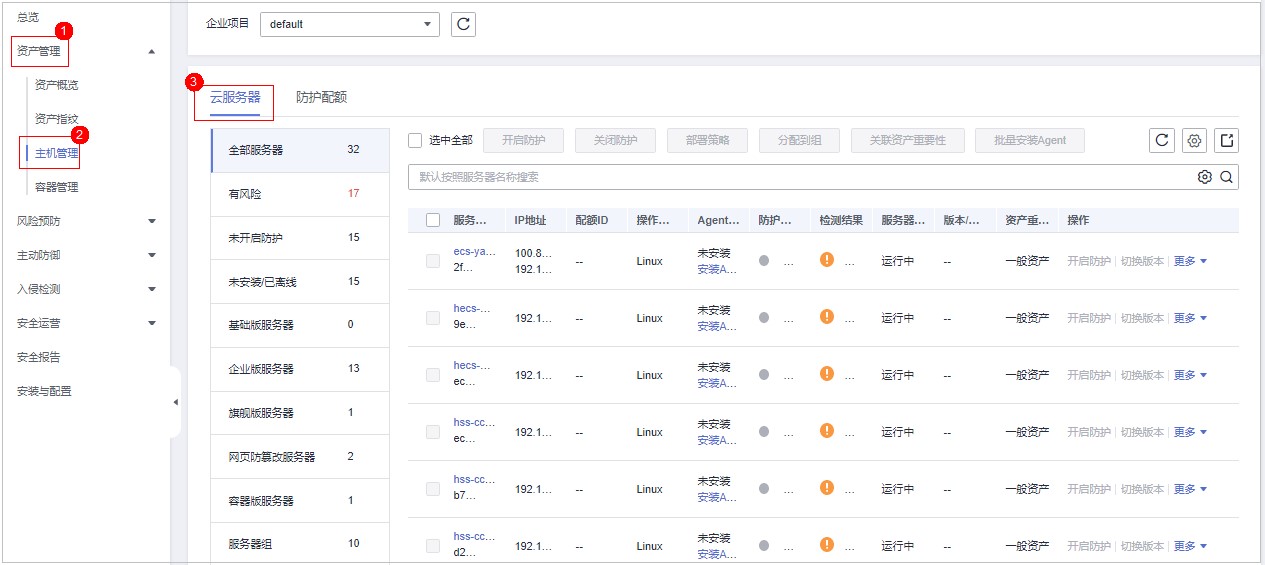The height and width of the screenshot is (565, 1265).
Task: Click the 批量安装Agent button
Action: coord(1029,141)
